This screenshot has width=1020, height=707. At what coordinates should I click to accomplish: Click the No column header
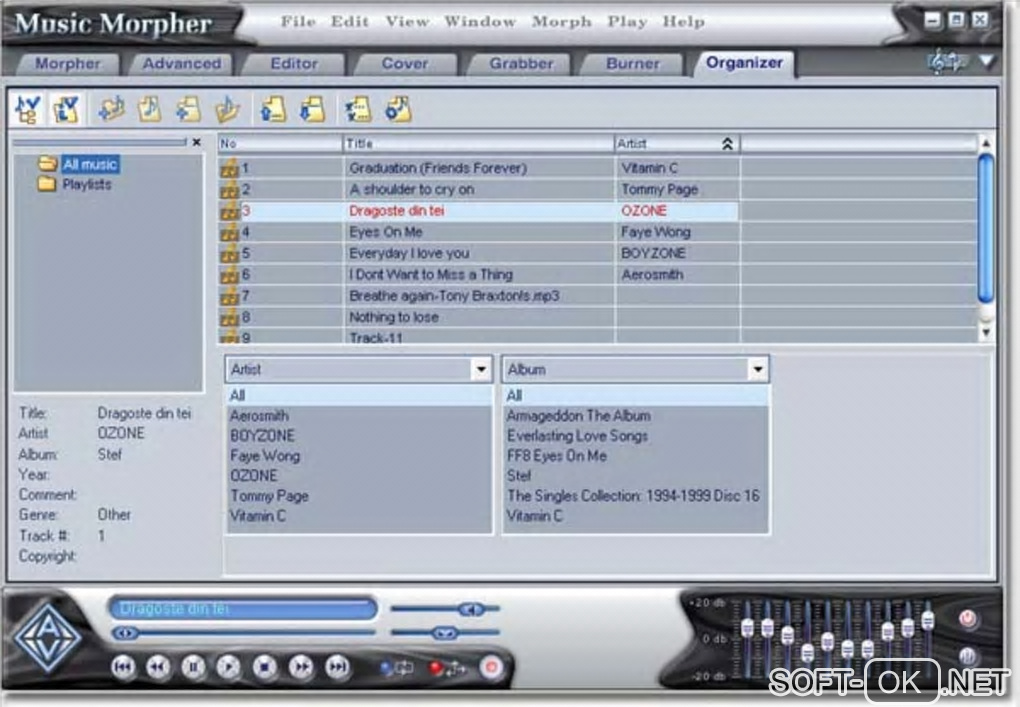click(280, 144)
